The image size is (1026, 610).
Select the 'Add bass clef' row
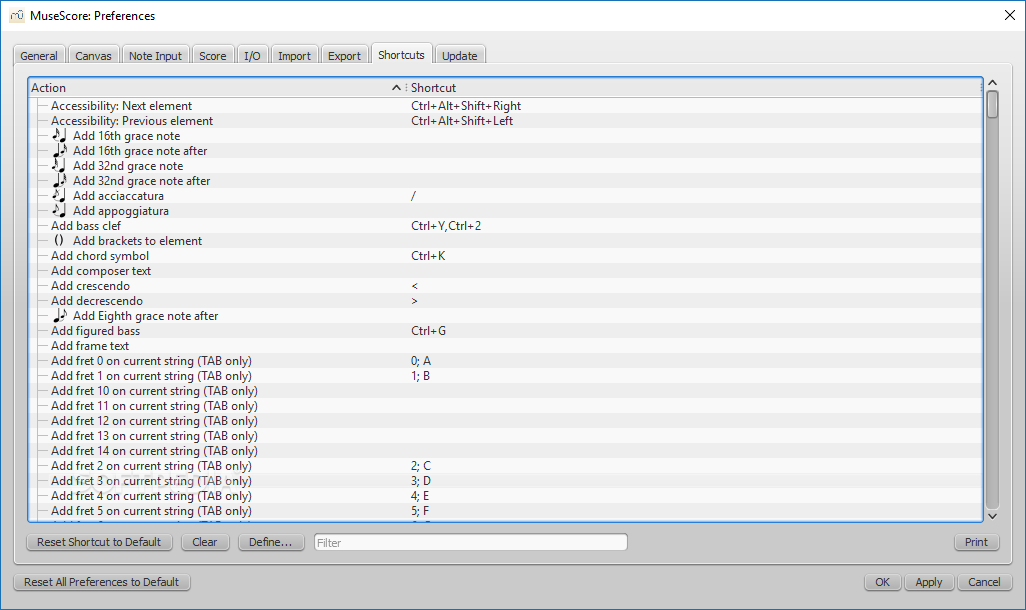tap(505, 226)
